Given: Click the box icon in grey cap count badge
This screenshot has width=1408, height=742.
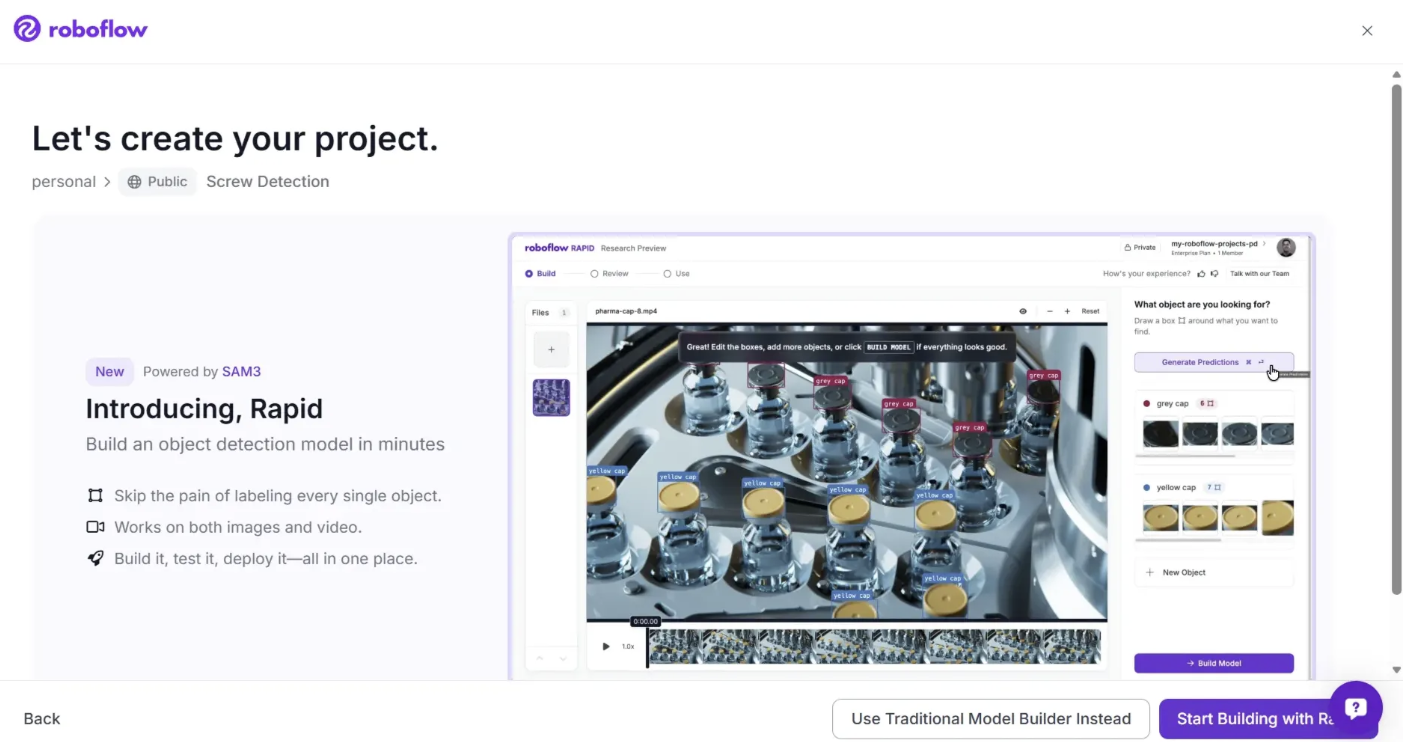Looking at the screenshot, I should click(1210, 404).
